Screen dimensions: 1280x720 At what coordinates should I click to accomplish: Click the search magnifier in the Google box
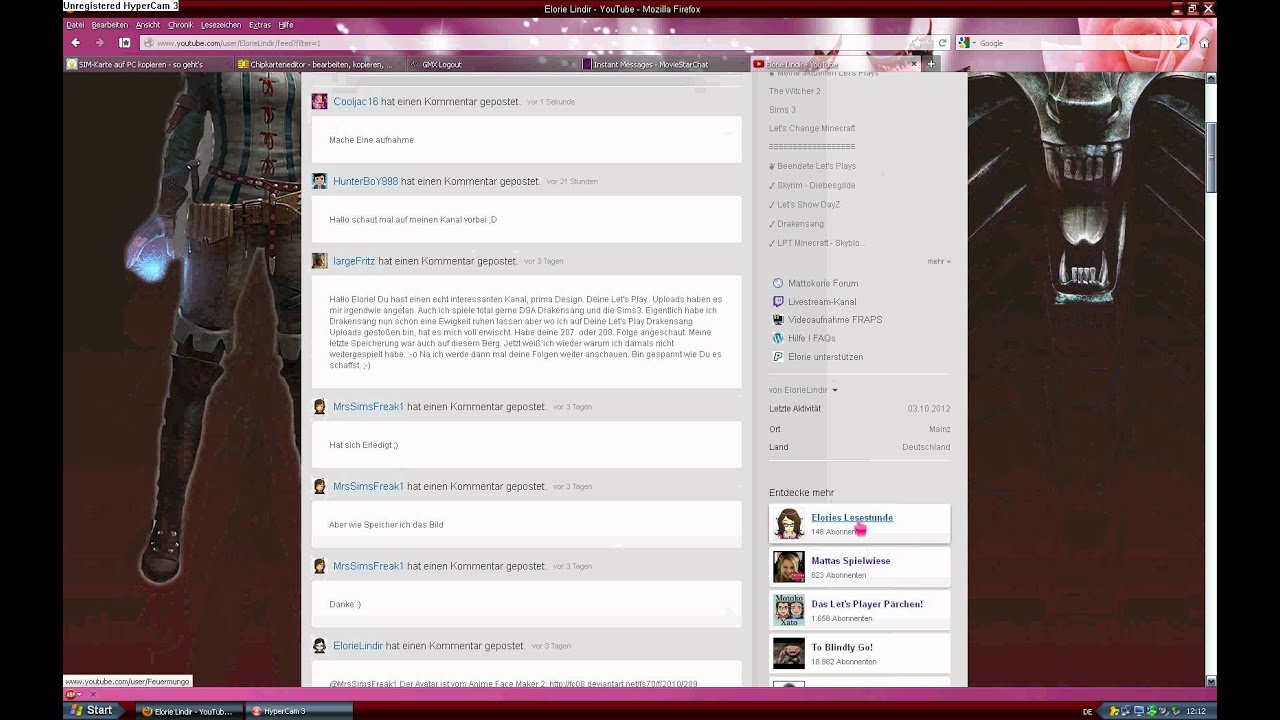[x=1181, y=43]
